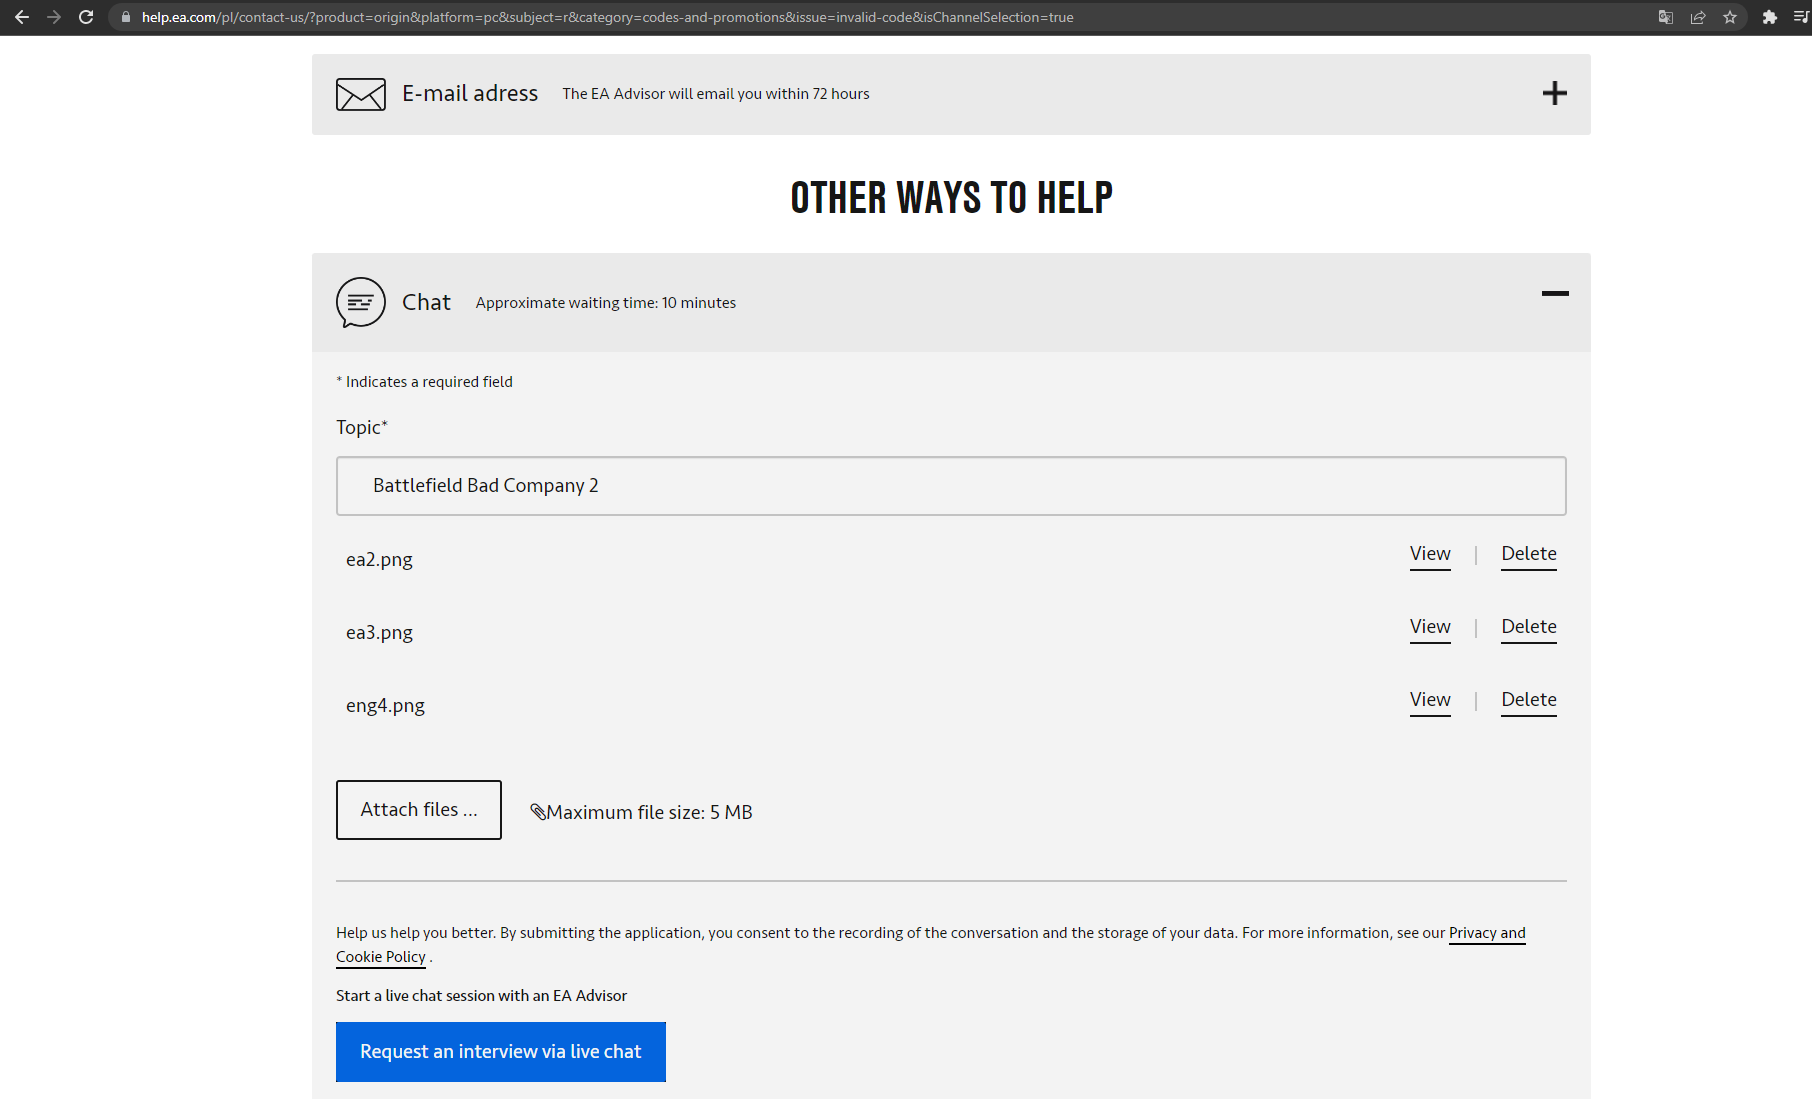This screenshot has width=1812, height=1099.
Task: Bookmark this page with star
Action: point(1730,17)
